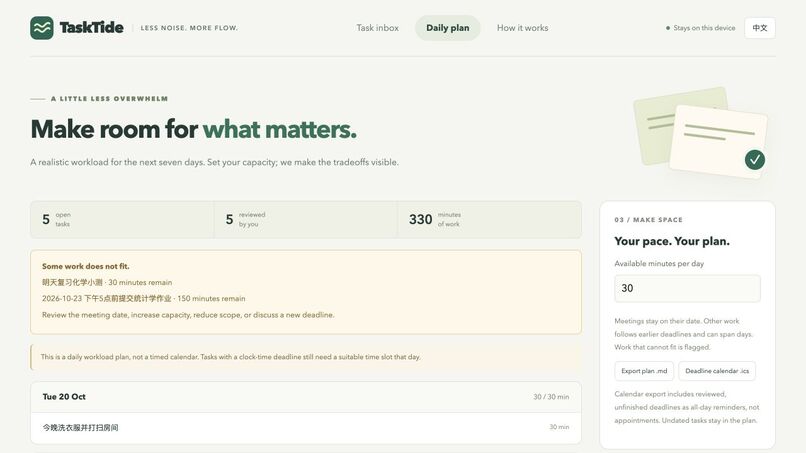Click the 今晚洗衣服并打扫房间 task row

point(306,427)
